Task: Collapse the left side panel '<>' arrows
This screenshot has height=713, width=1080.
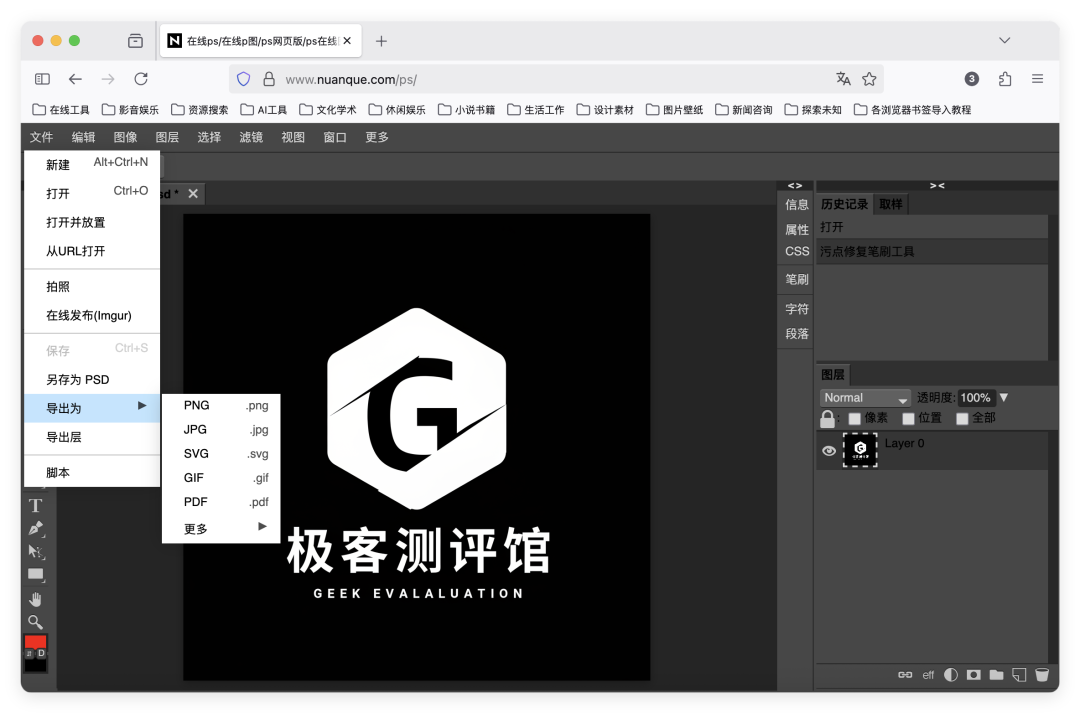Action: (795, 185)
